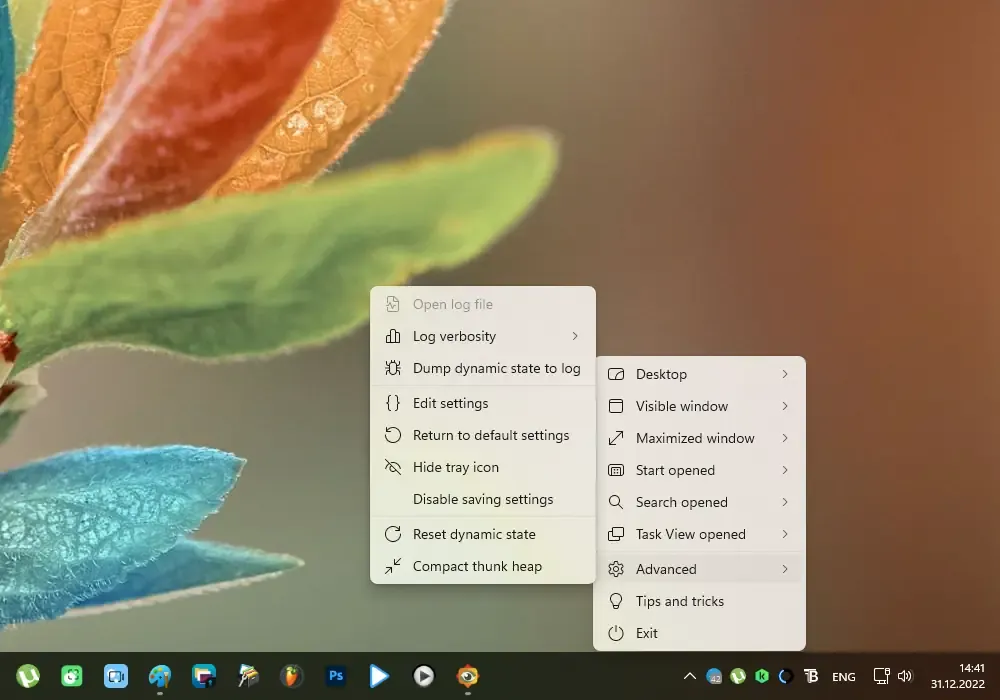
Task: Click the lightbulb Tips and tricks icon
Action: [x=615, y=601]
